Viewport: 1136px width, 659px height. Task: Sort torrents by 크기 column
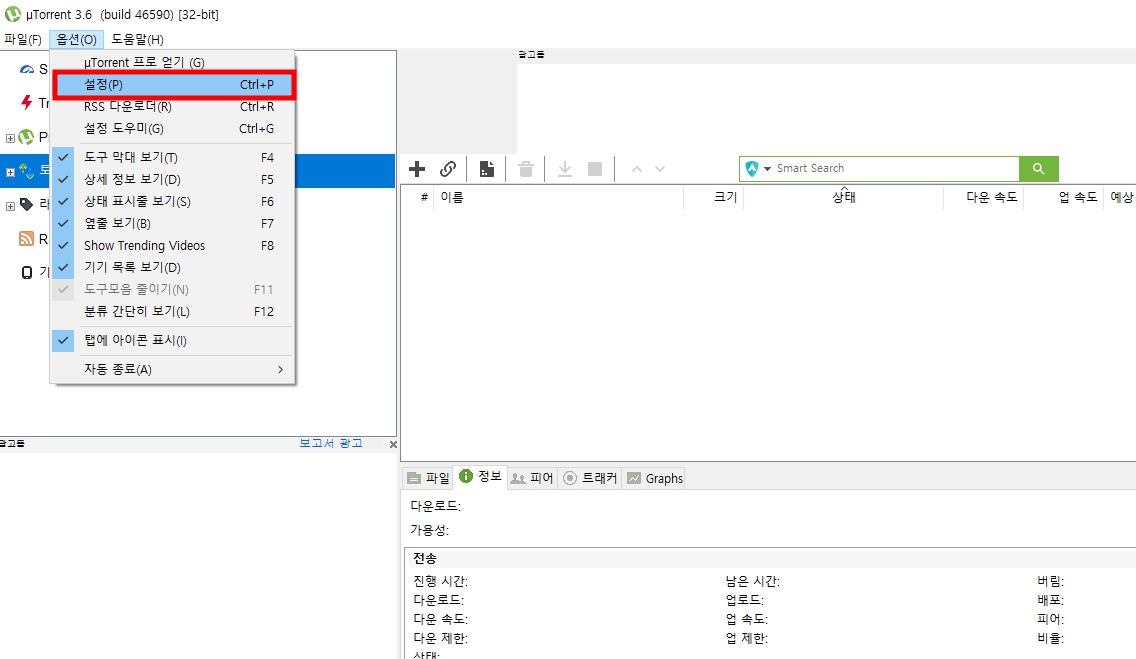(714, 197)
